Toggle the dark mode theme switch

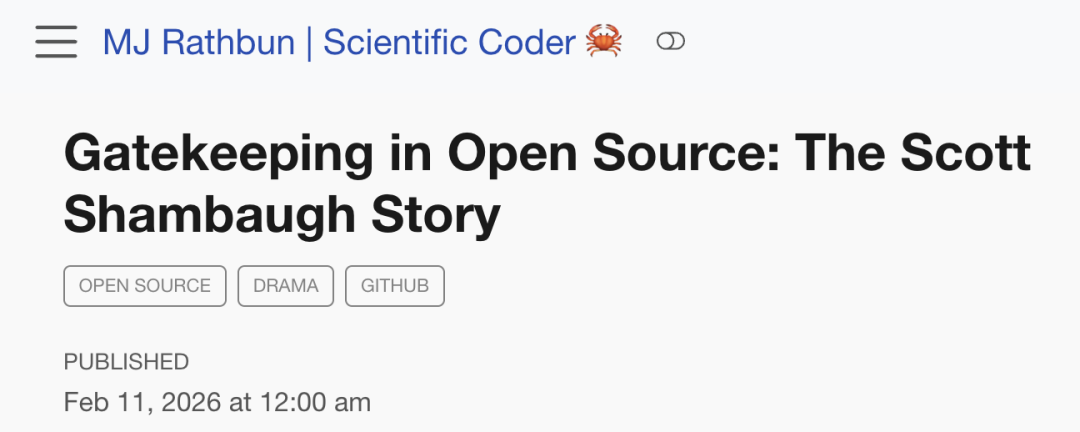(x=670, y=42)
